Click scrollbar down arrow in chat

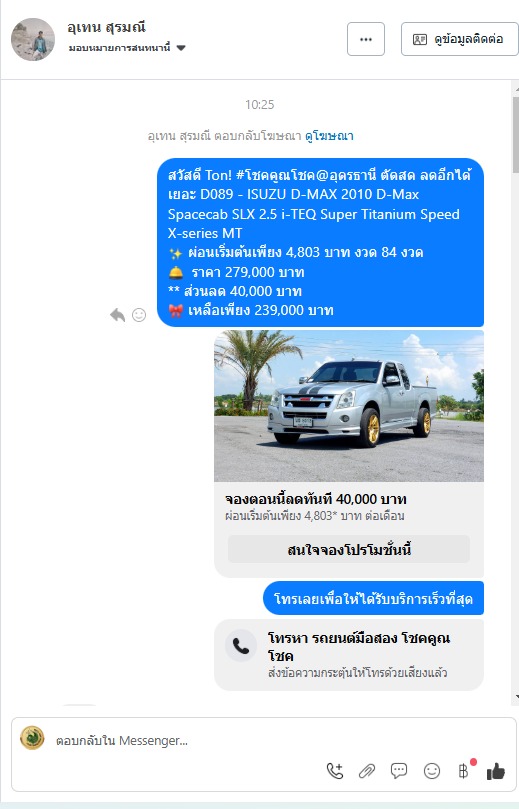tap(516, 697)
